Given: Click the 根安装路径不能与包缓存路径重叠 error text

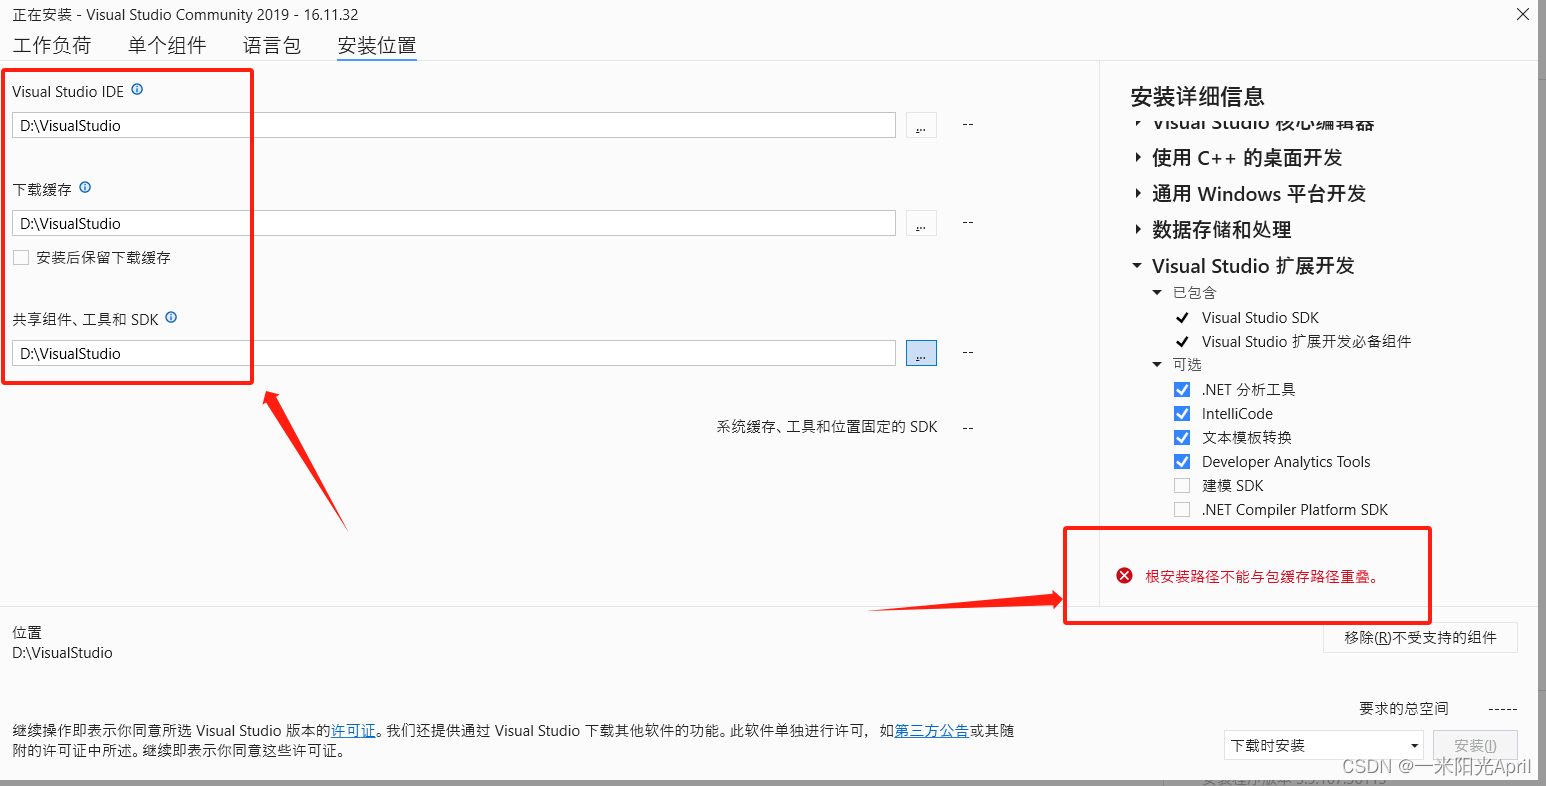Looking at the screenshot, I should coord(1262,576).
